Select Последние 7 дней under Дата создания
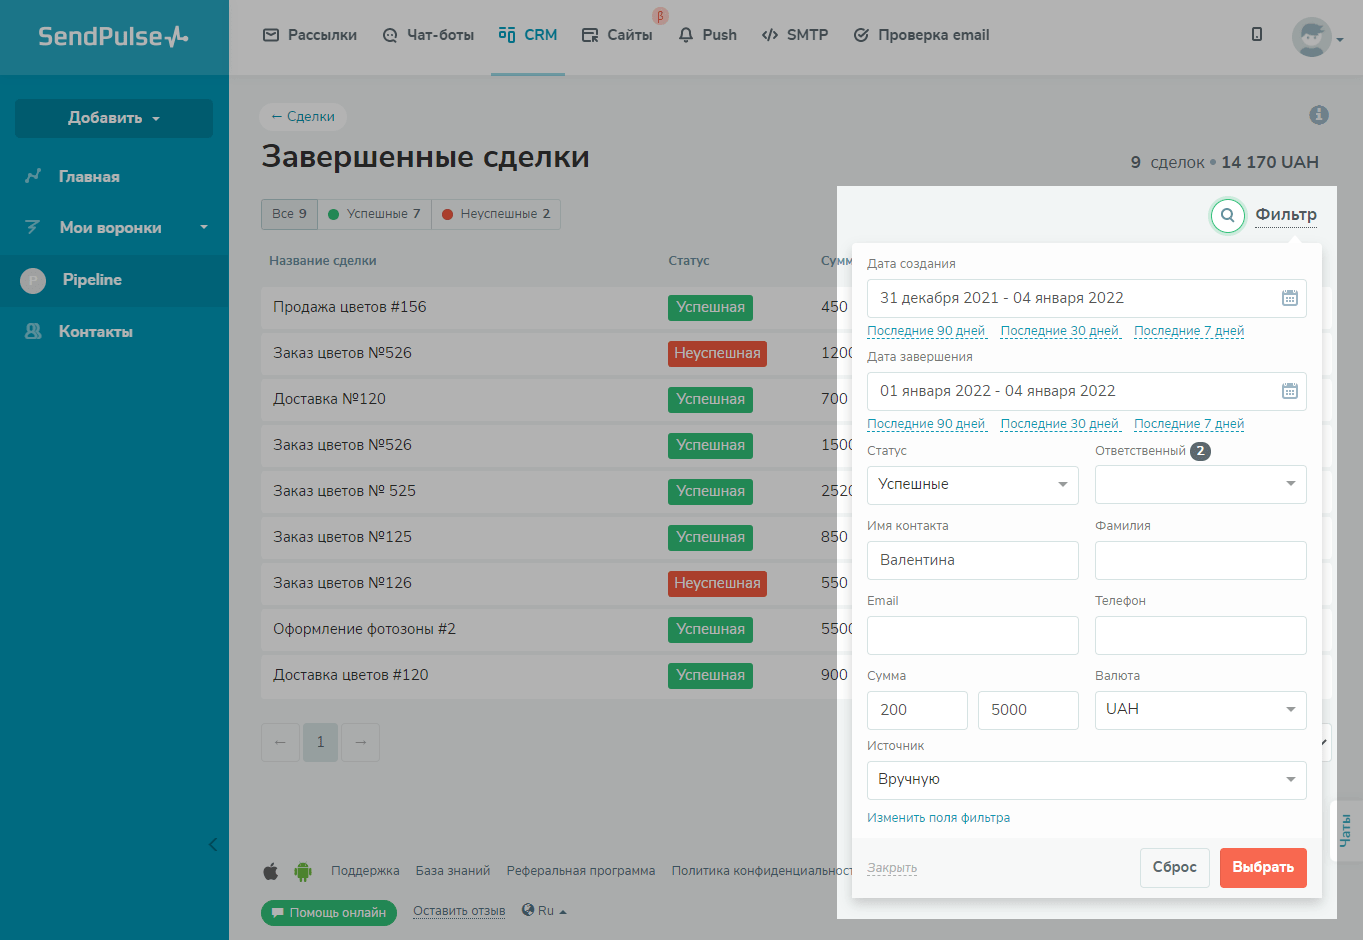 tap(1189, 331)
